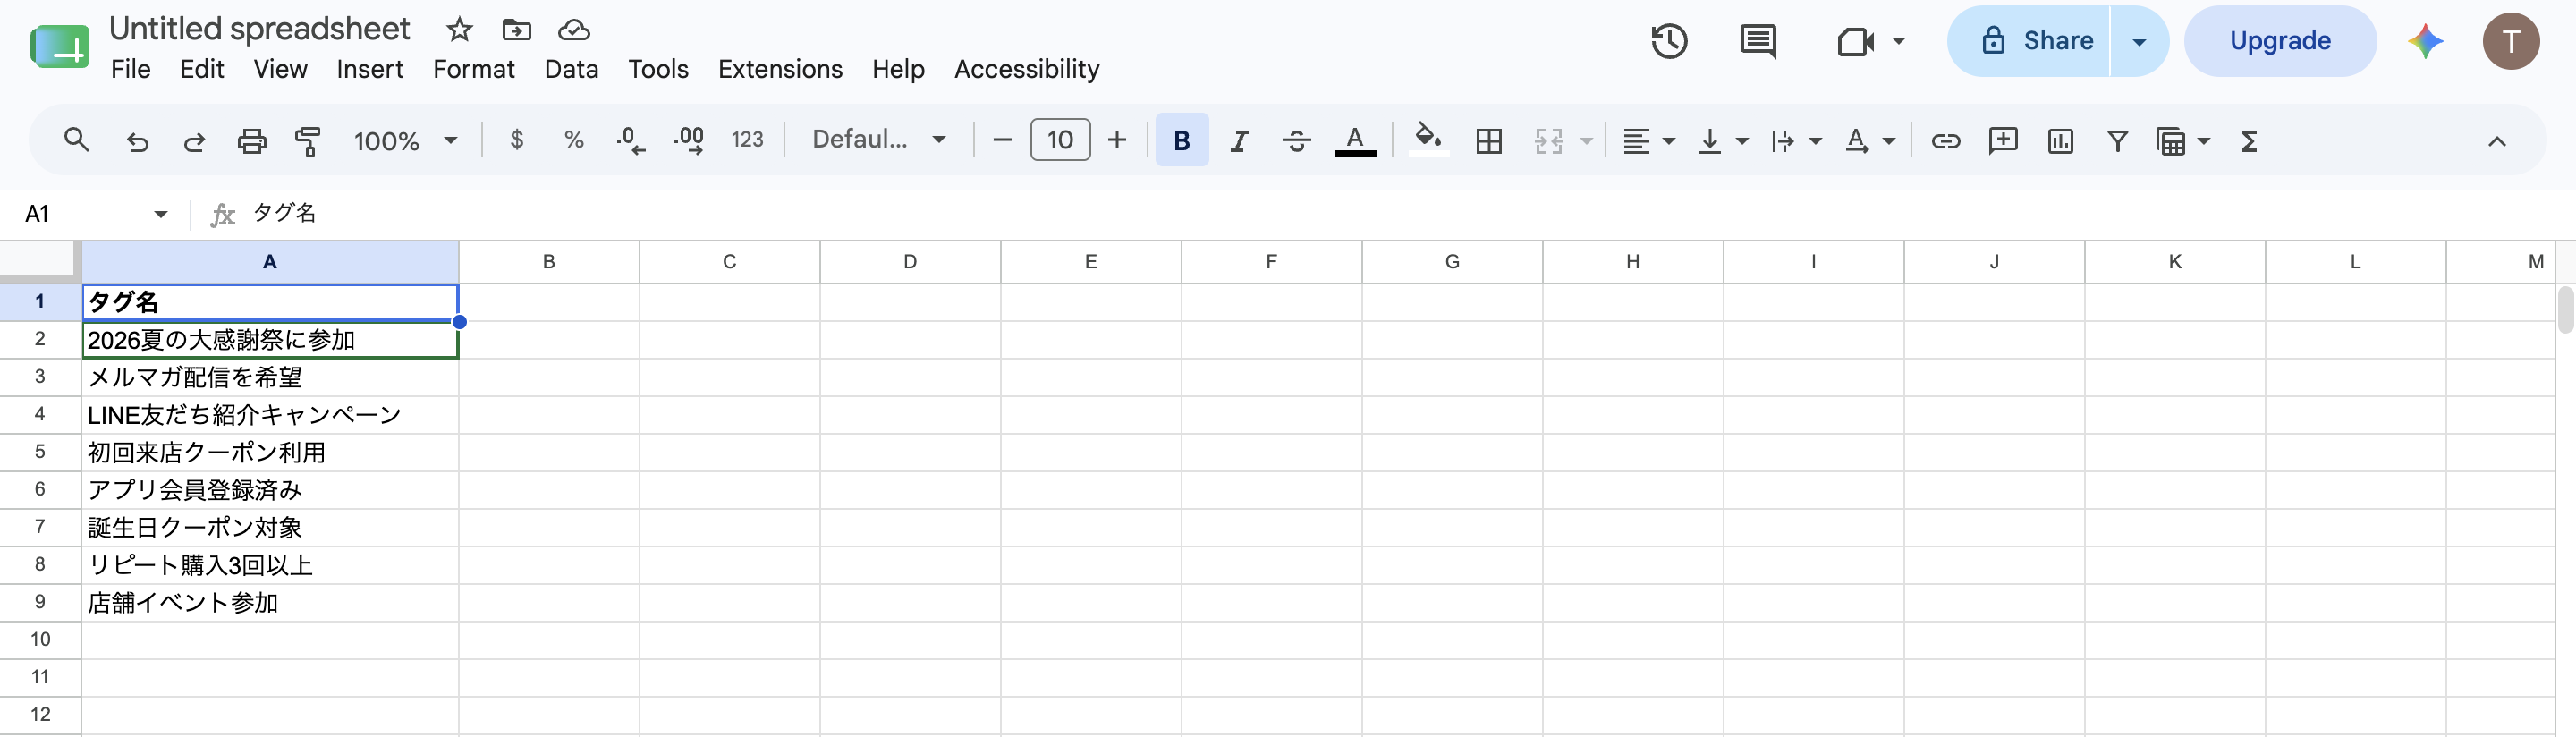Apply percent format
The height and width of the screenshot is (737, 2576).
coord(574,140)
